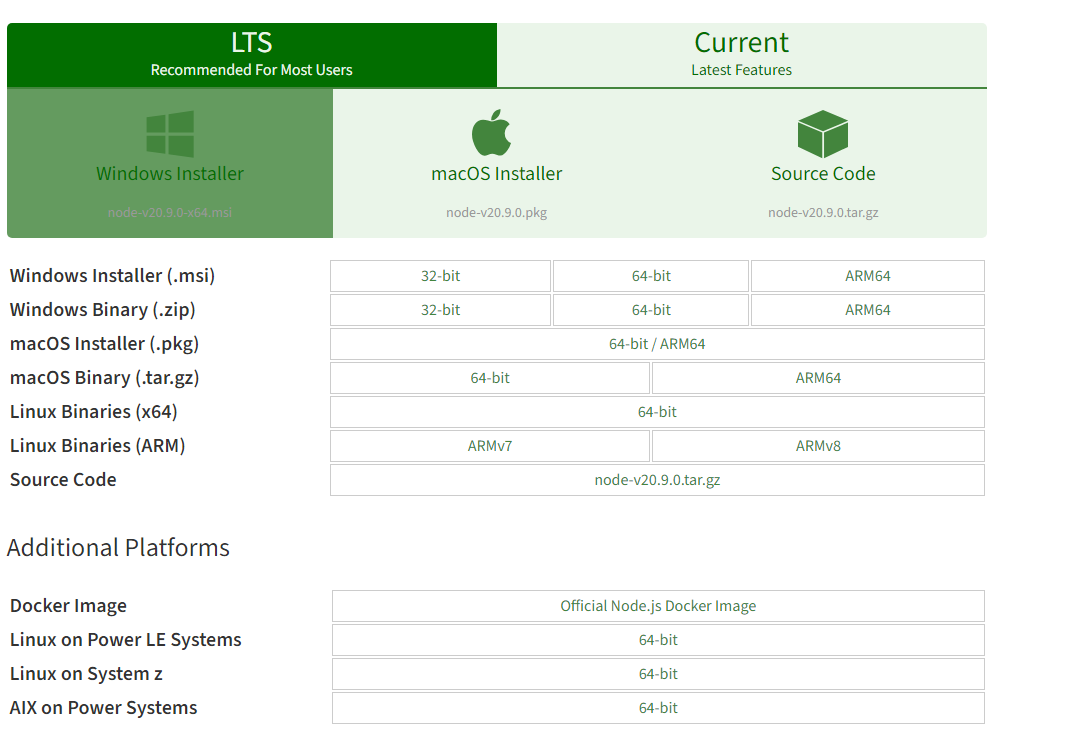Screen dimensions: 1087x747
Task: Download node-v20.9.0-x64.msi file name
Action: click(x=170, y=213)
